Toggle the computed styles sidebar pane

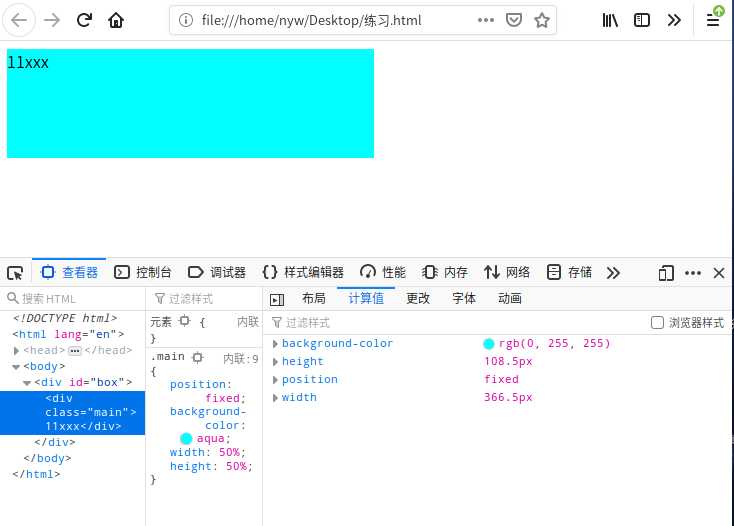278,299
